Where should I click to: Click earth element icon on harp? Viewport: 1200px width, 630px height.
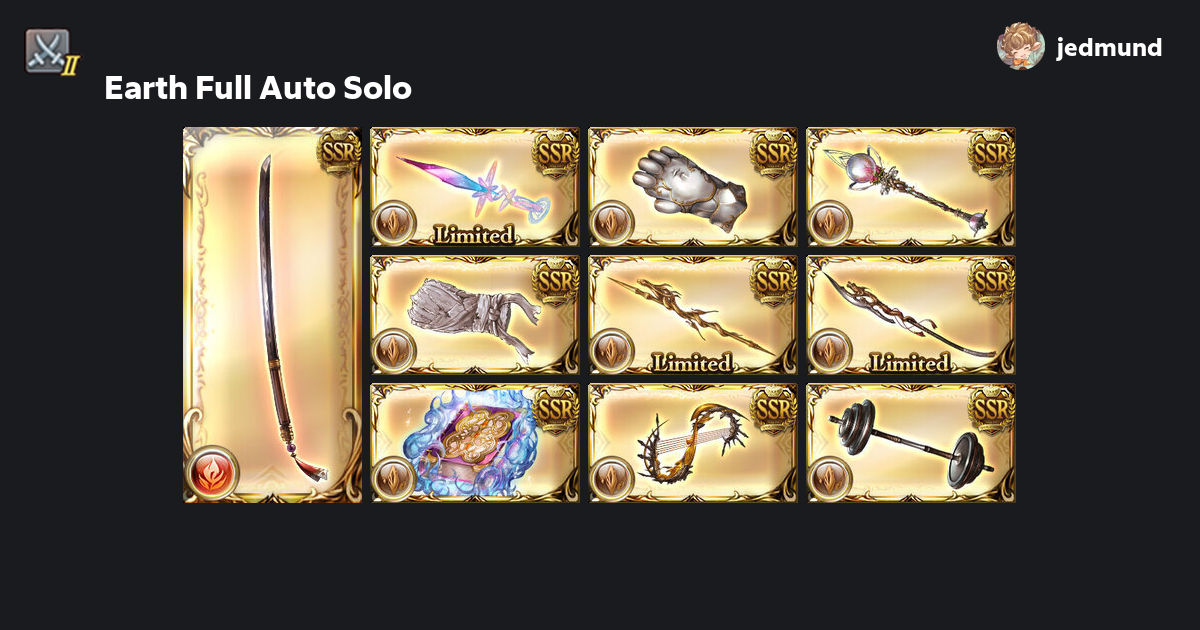612,479
